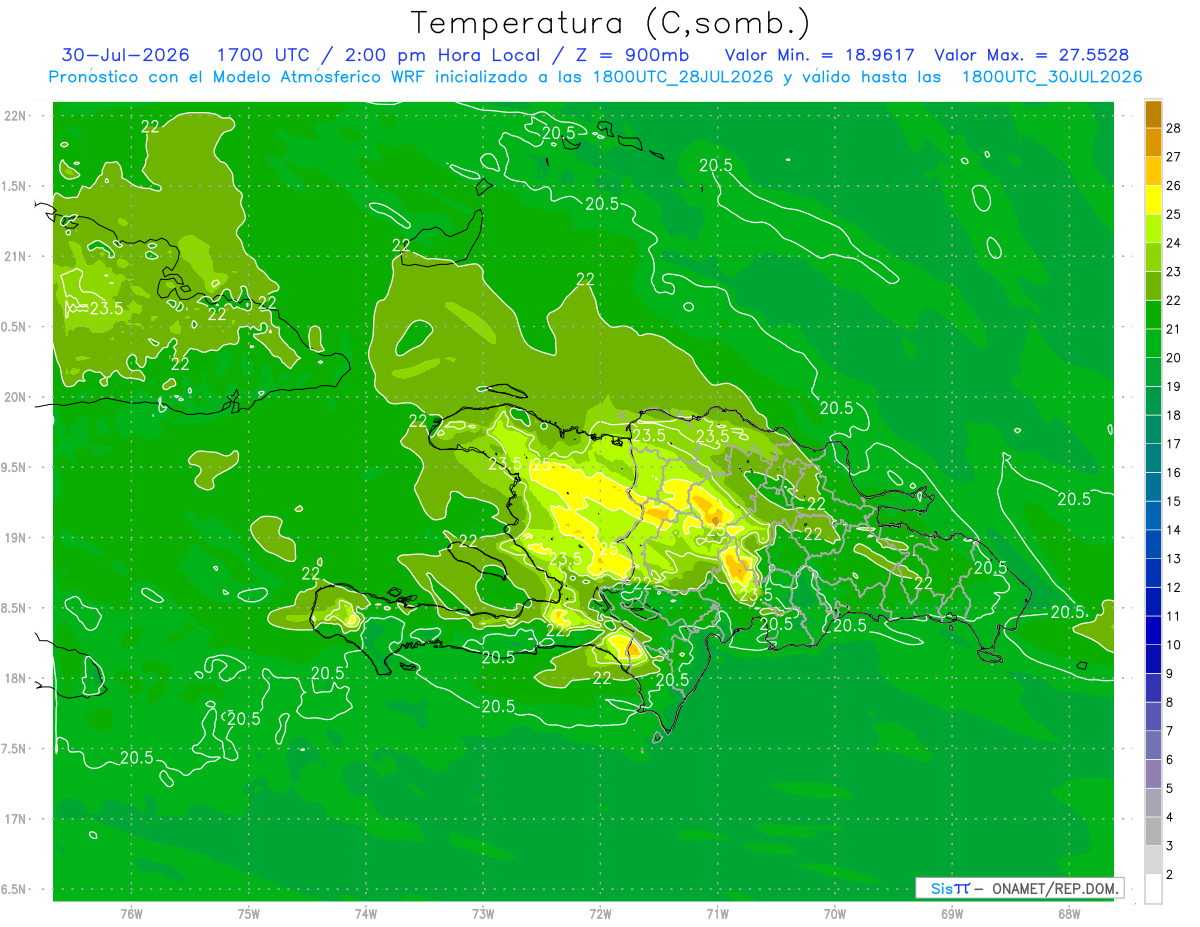Pick the teal legend swatch between 16 and 17
The image size is (1200, 927).
[x=1153, y=458]
